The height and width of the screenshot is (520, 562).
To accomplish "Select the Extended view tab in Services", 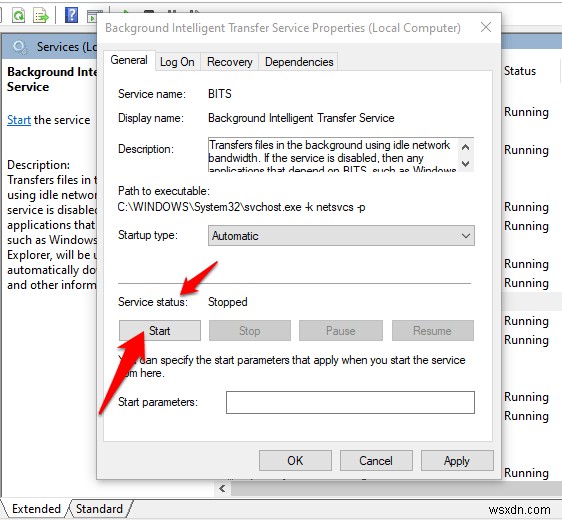I will (x=36, y=509).
